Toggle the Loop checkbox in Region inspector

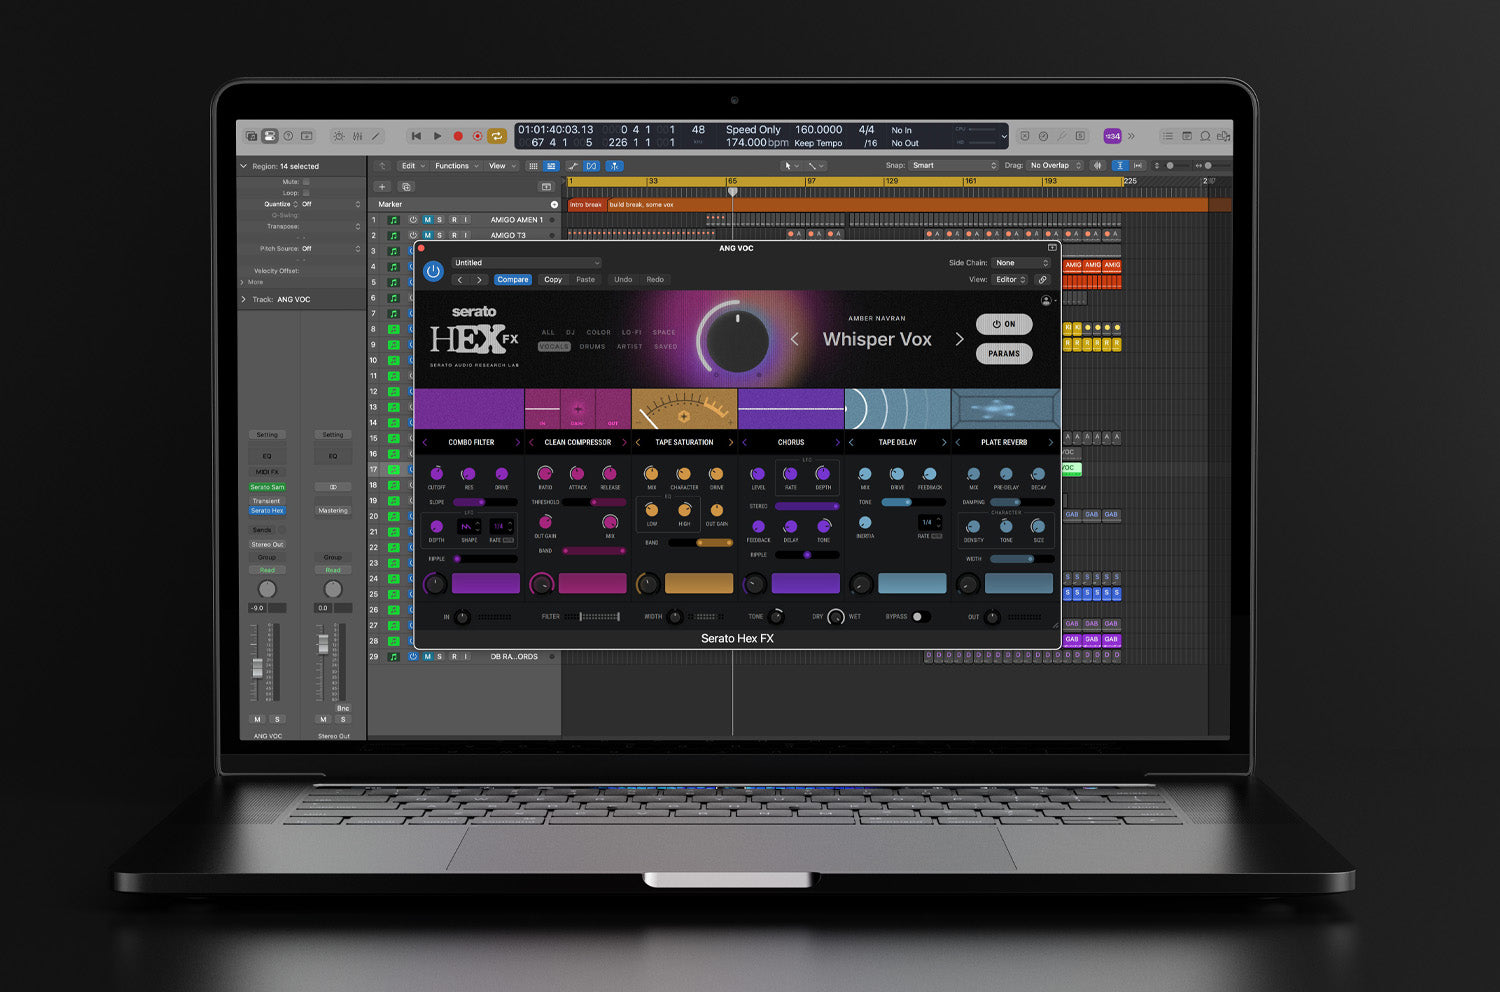(306, 193)
